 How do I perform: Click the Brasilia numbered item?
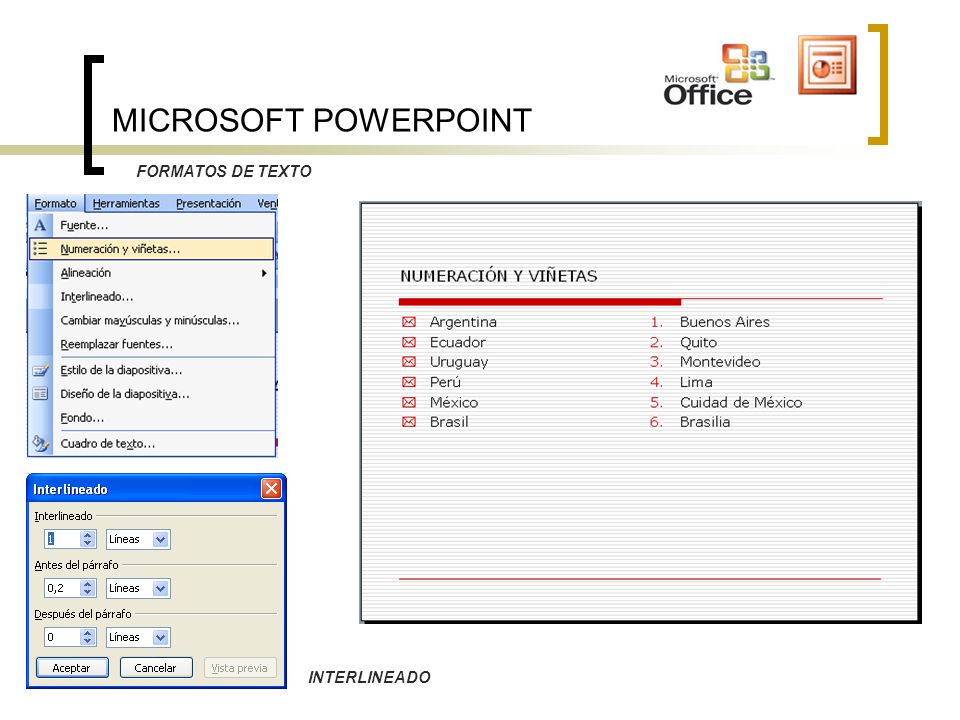point(705,422)
